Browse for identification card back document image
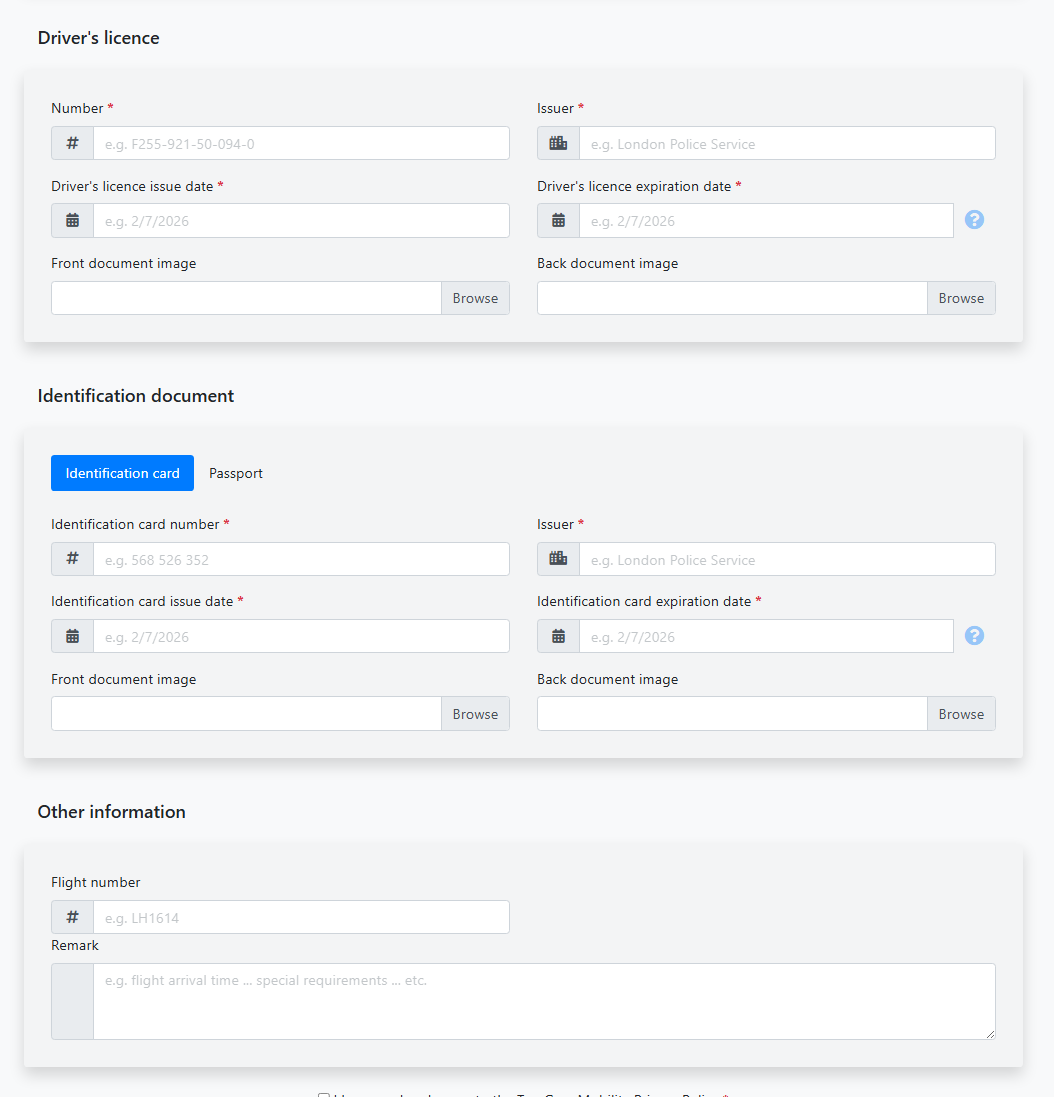 tap(961, 714)
